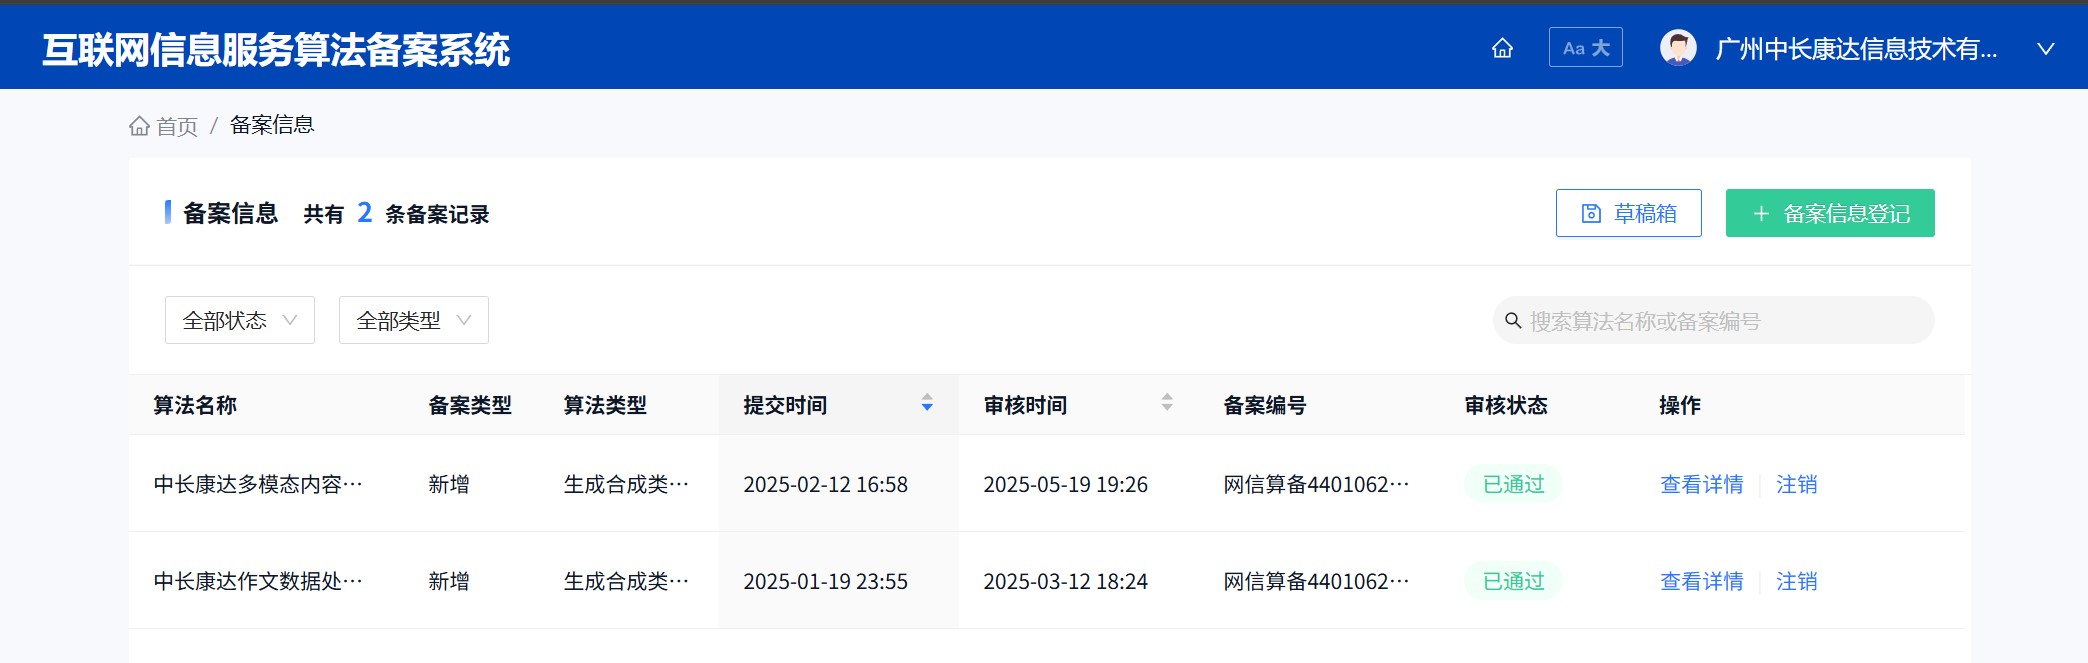Open the 全部类型 type filter dropdown
The width and height of the screenshot is (2088, 663).
(x=413, y=320)
